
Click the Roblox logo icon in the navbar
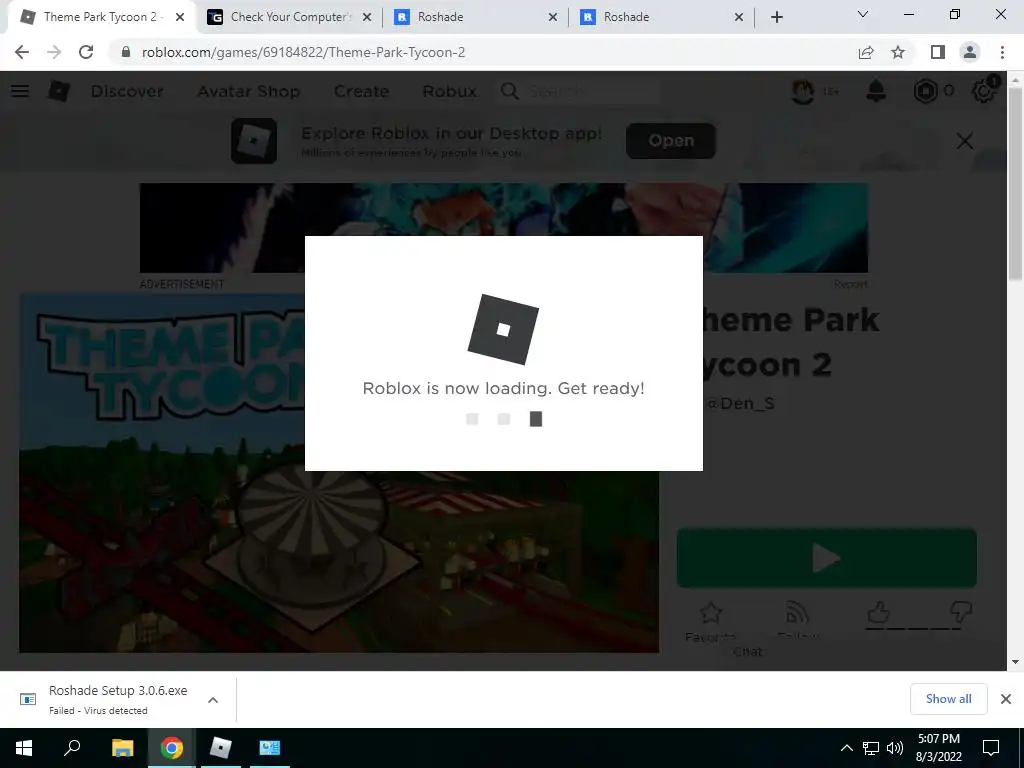coord(59,91)
